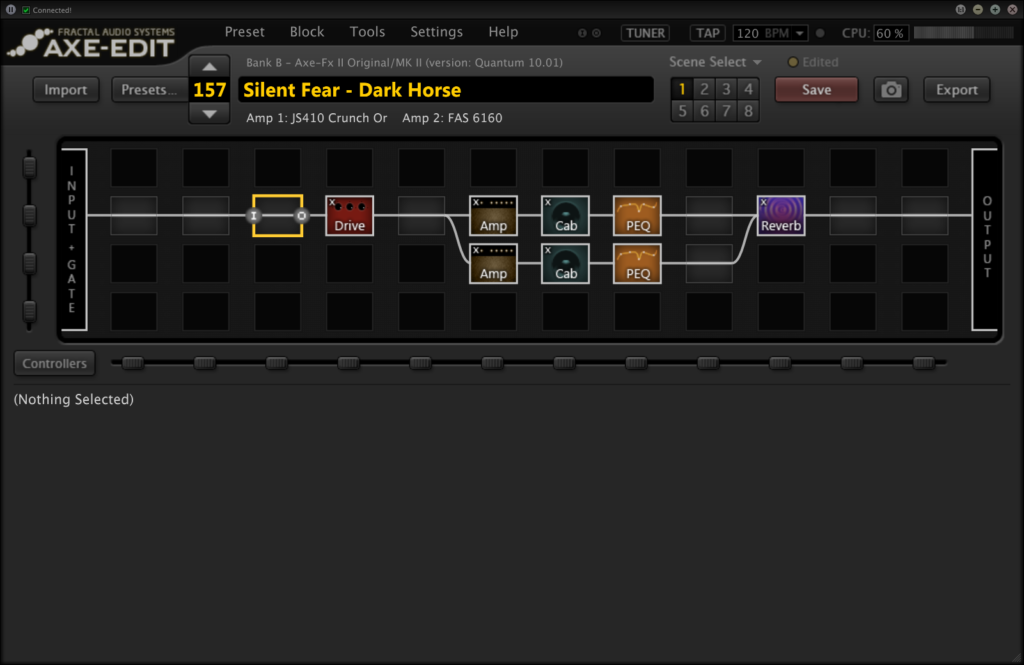This screenshot has width=1024, height=665.
Task: Switch to scene 3
Action: [726, 89]
